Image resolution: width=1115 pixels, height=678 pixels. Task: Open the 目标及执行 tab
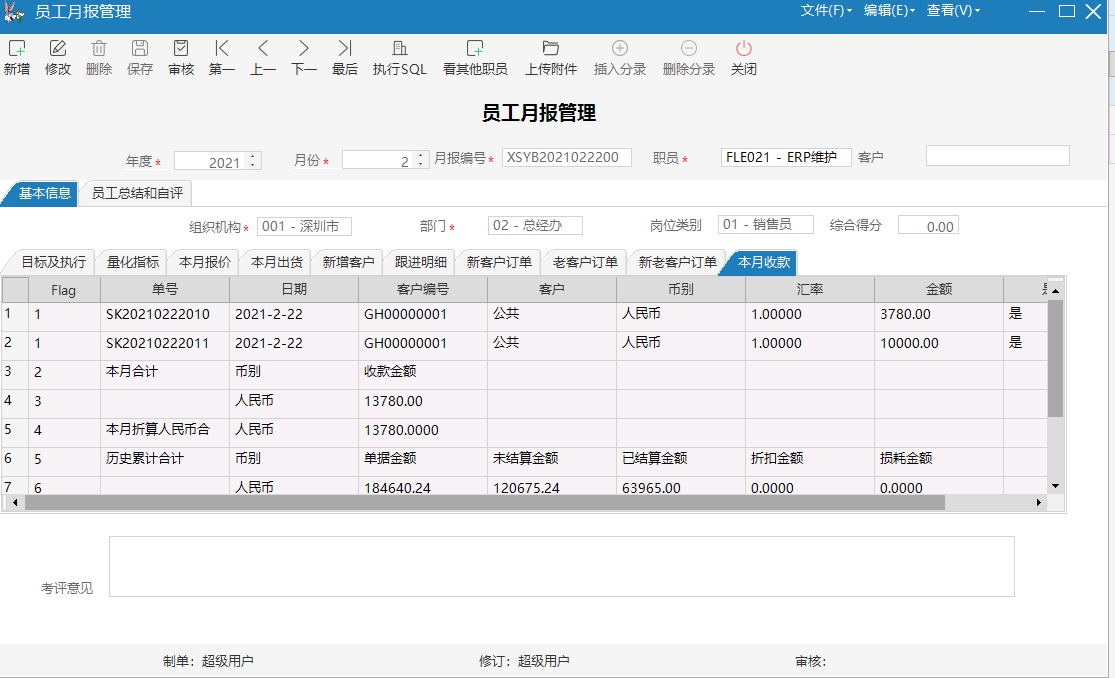(53, 263)
